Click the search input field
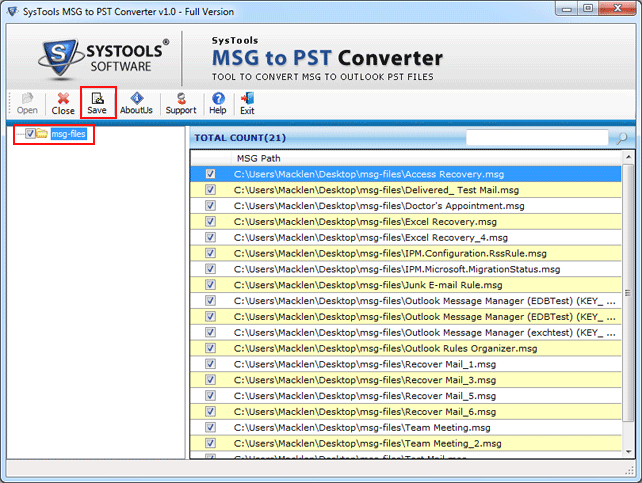 coord(537,138)
